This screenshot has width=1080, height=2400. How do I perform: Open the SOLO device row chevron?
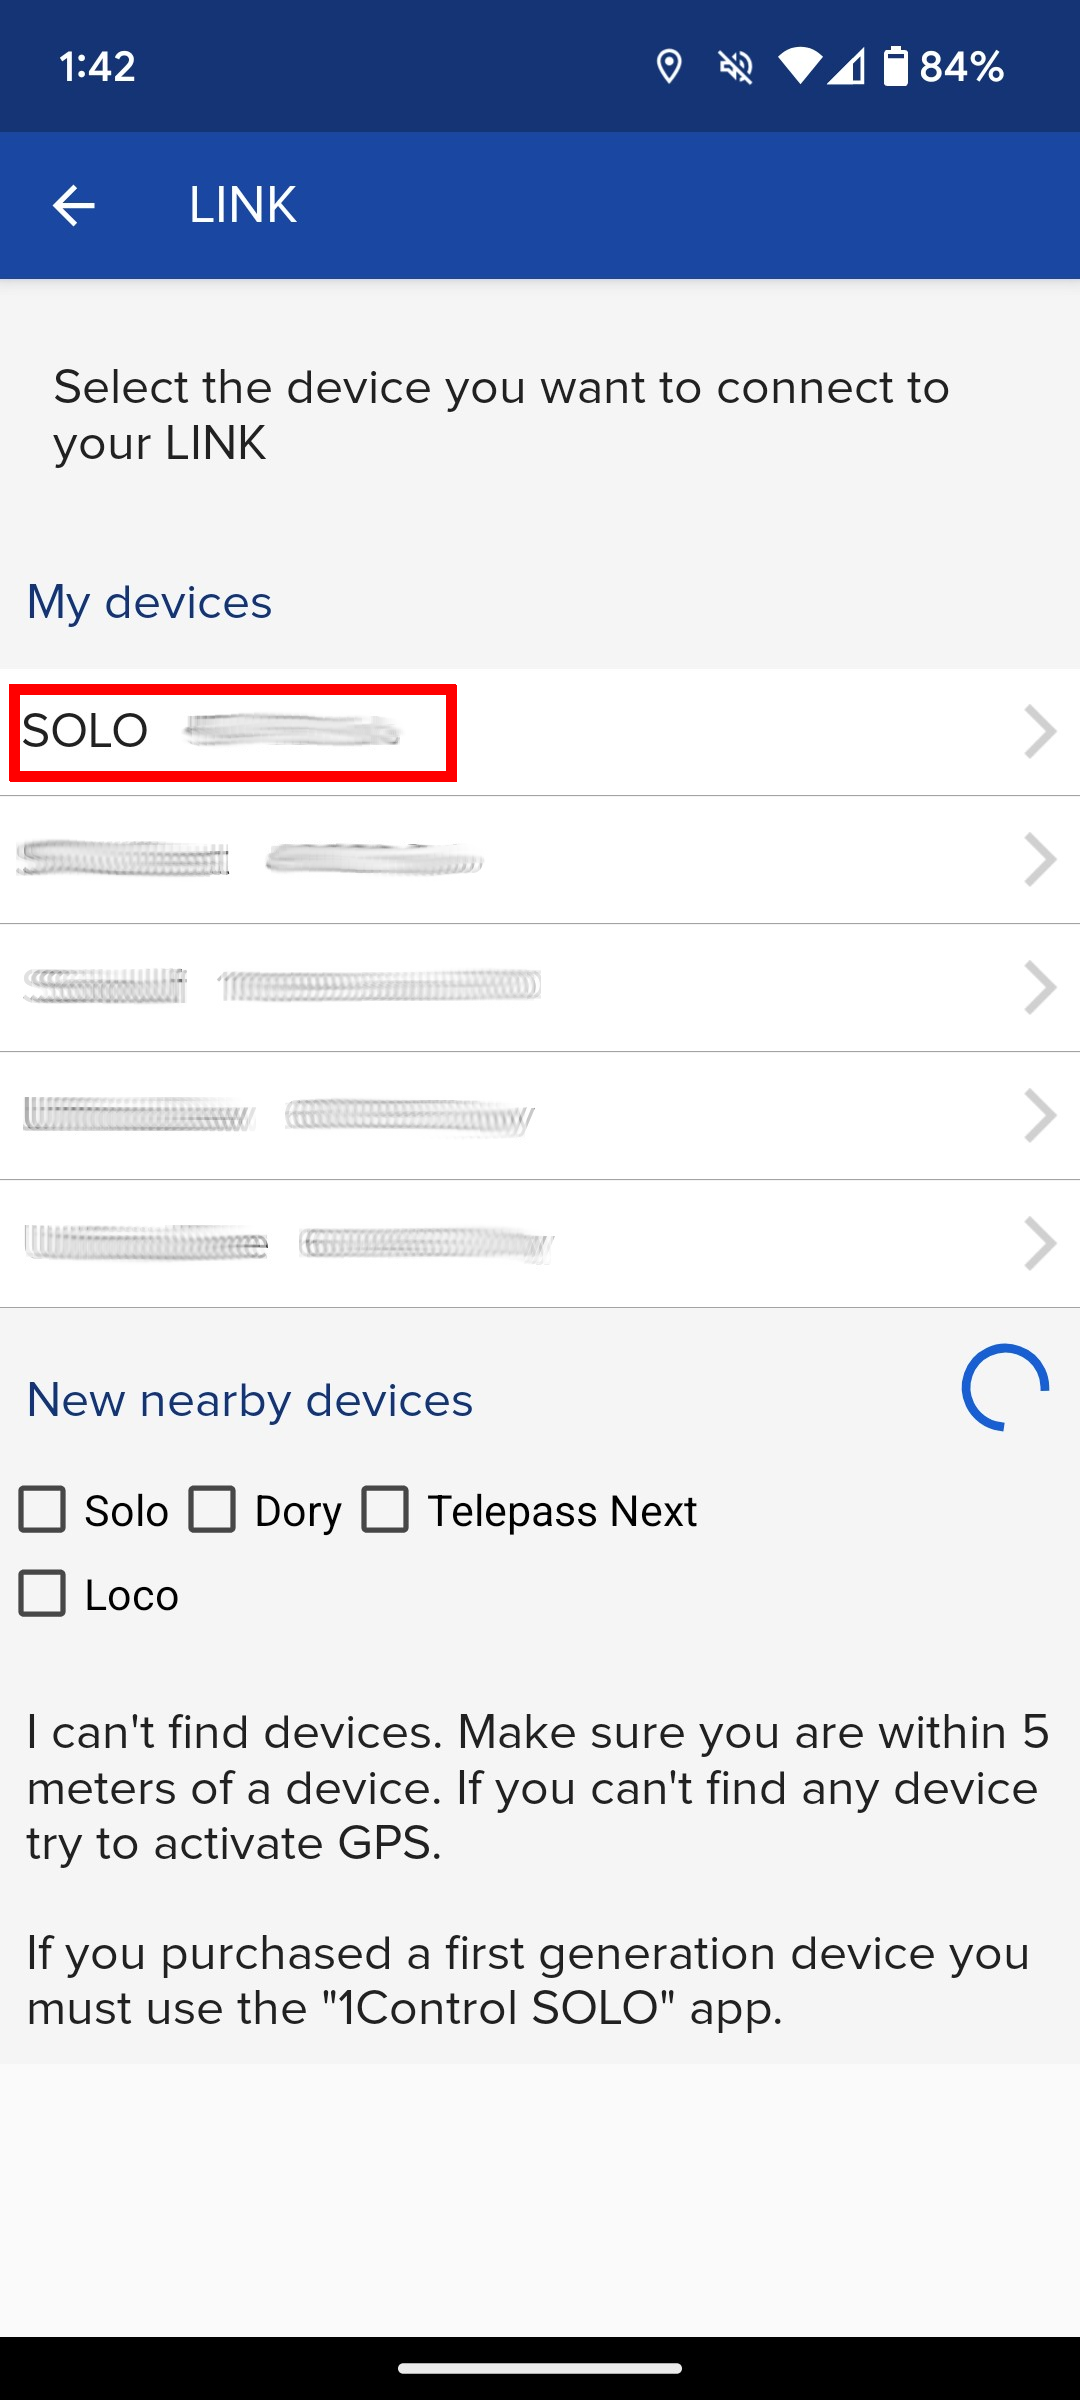[x=1040, y=732]
